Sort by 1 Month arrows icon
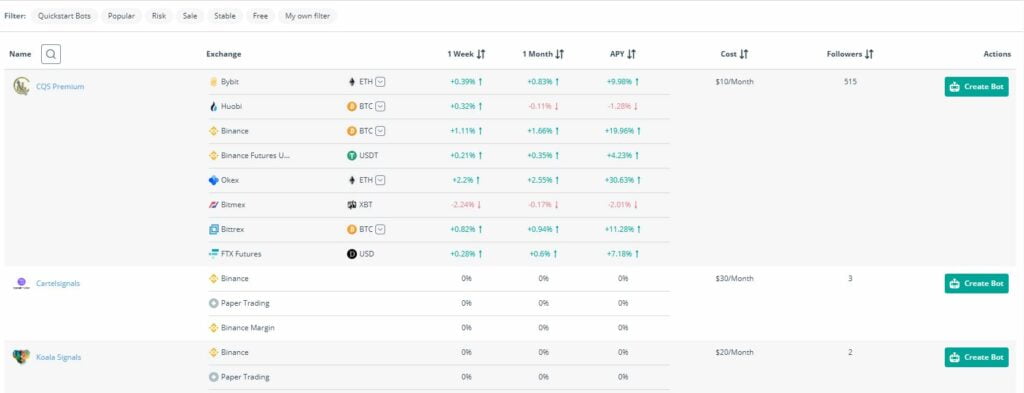Screen dimensions: 1024x393 pyautogui.click(x=560, y=54)
